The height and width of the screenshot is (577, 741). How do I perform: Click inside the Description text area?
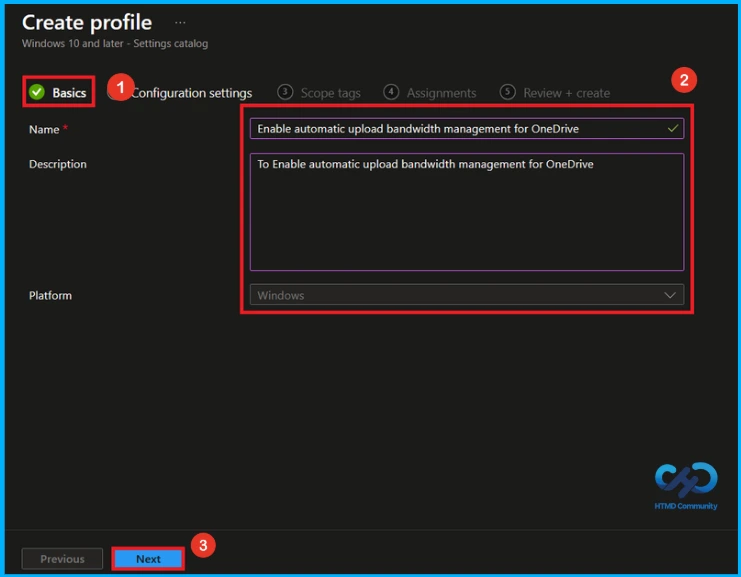point(466,212)
